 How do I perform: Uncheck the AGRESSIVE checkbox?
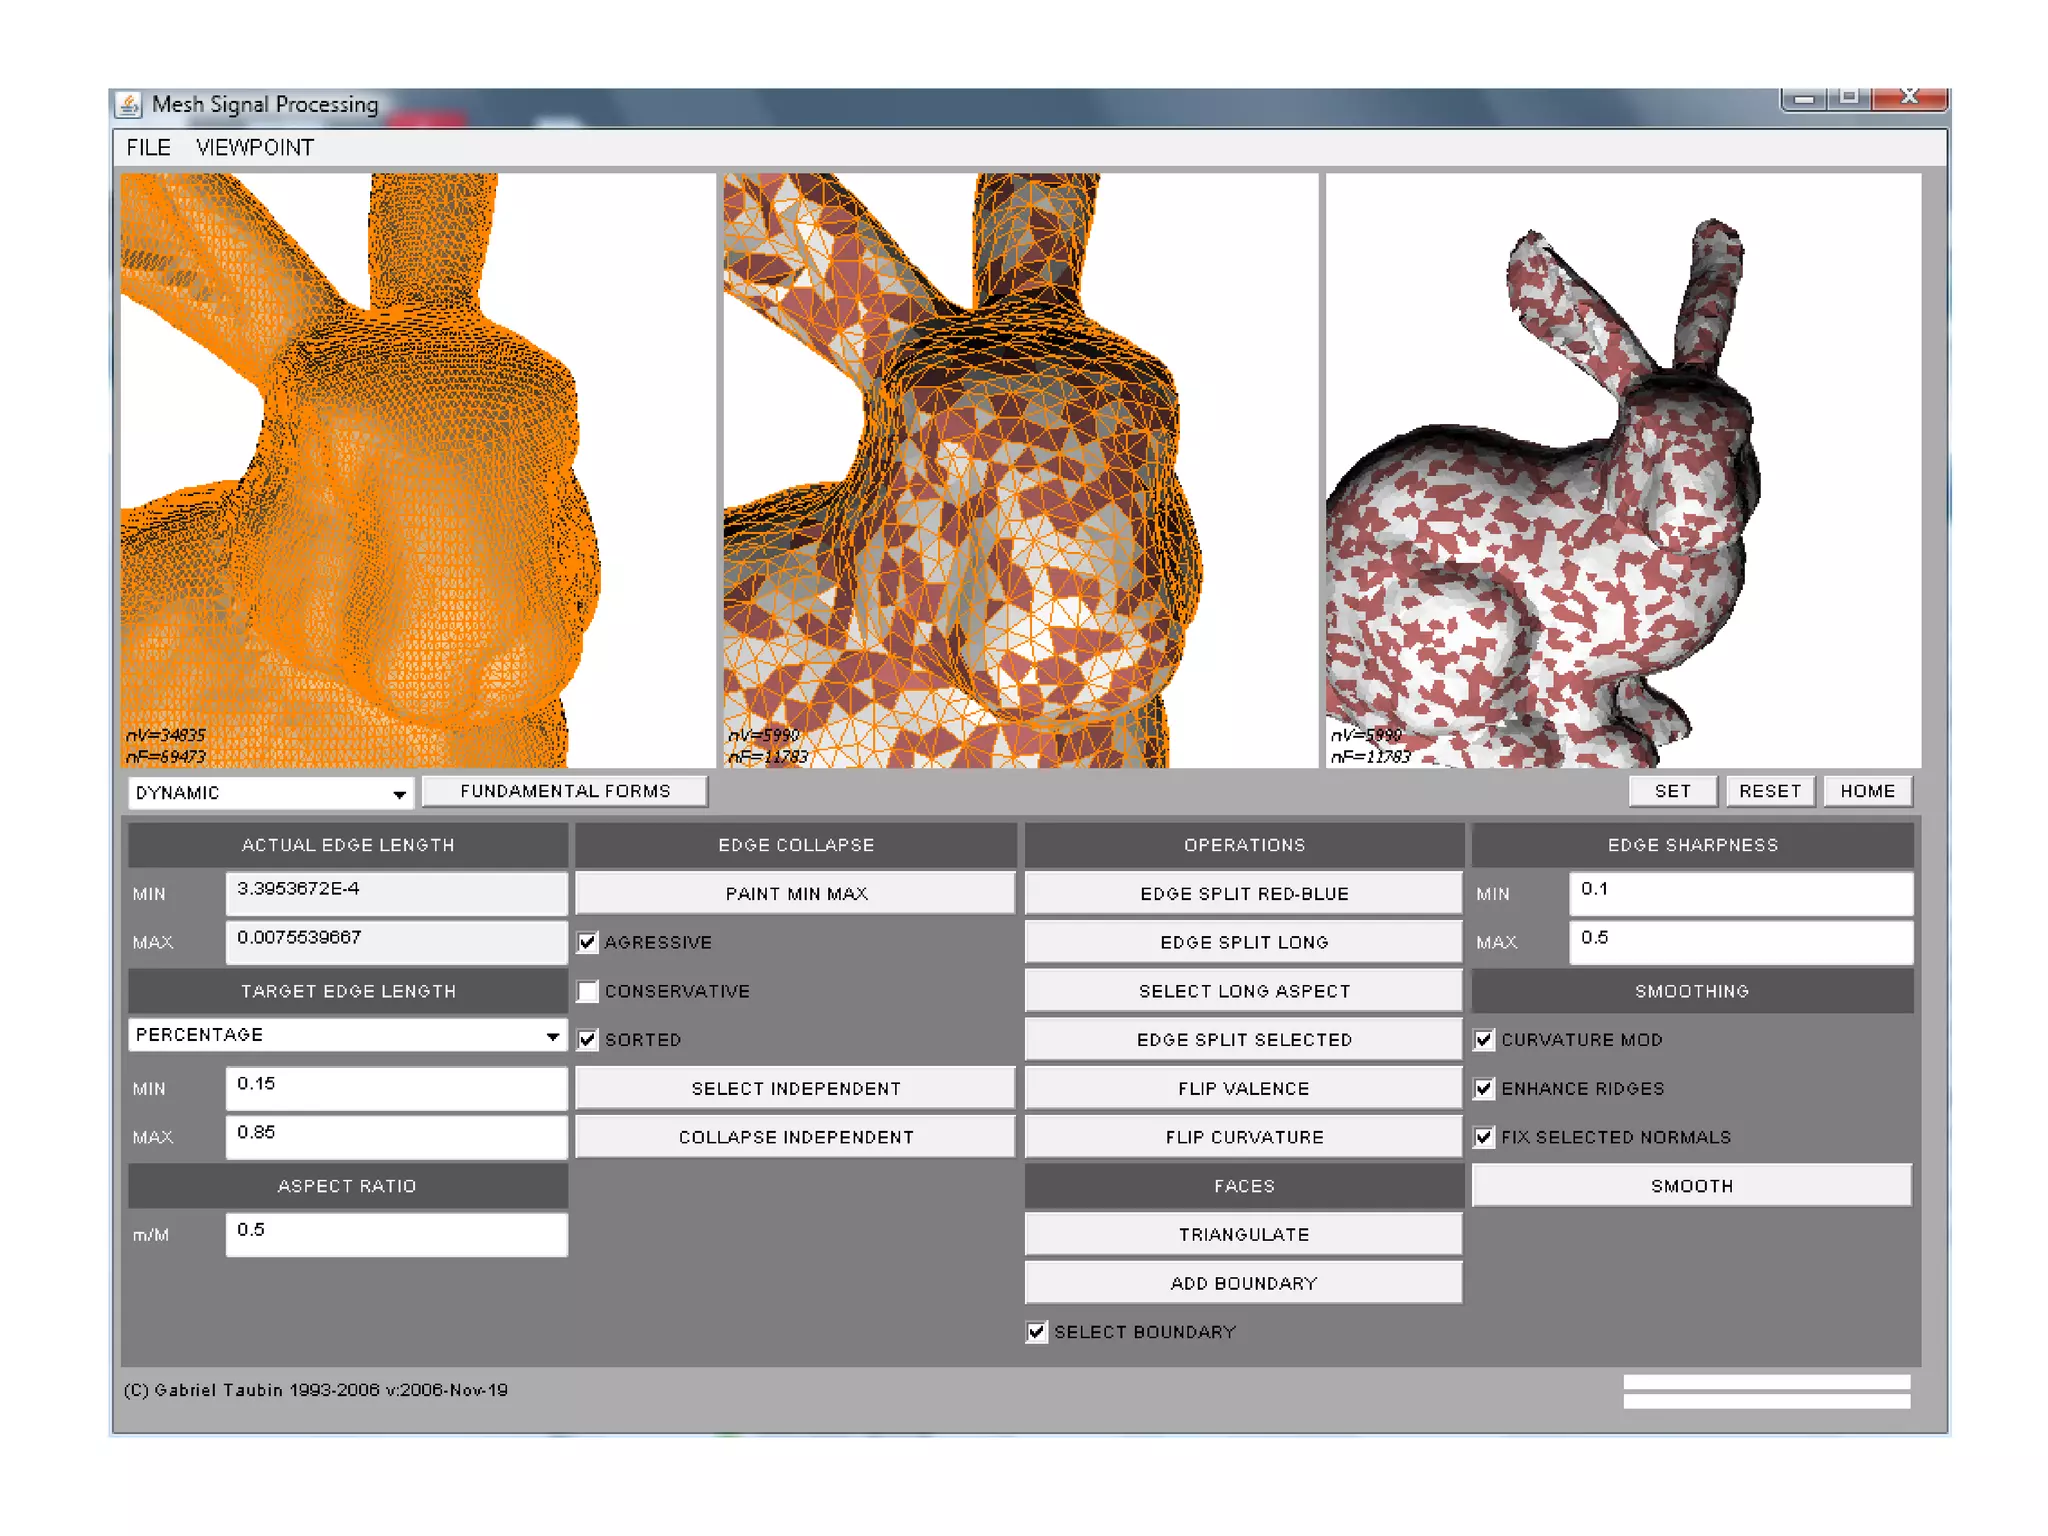tap(588, 942)
